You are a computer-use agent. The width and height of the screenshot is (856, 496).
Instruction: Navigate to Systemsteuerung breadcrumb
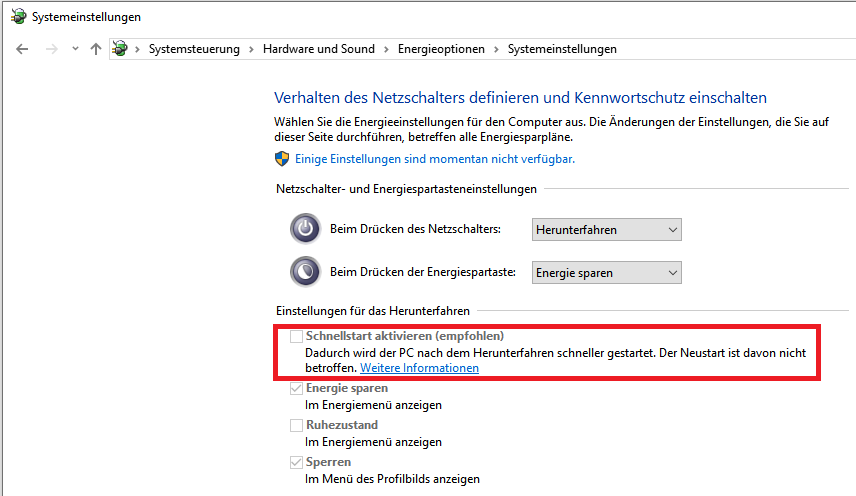[194, 49]
